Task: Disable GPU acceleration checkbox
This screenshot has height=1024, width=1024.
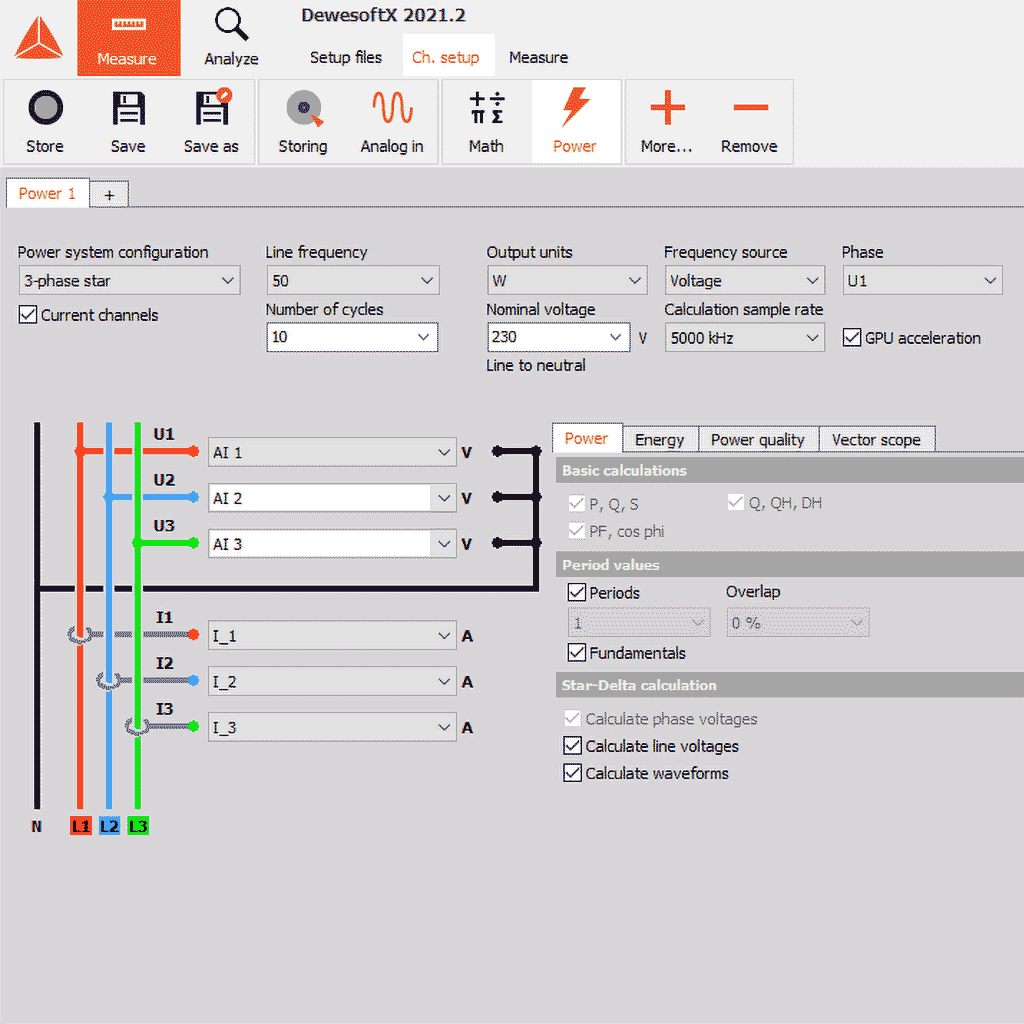Action: [x=852, y=338]
